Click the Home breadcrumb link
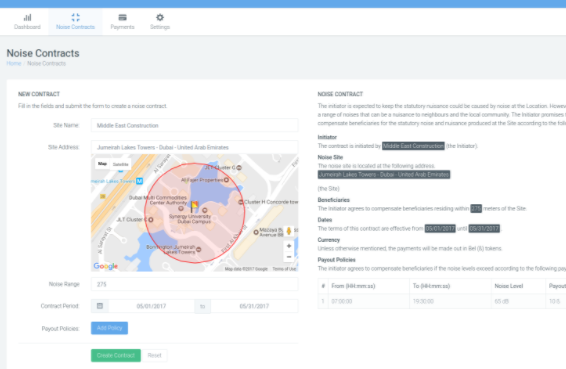The width and height of the screenshot is (566, 369). pos(14,64)
